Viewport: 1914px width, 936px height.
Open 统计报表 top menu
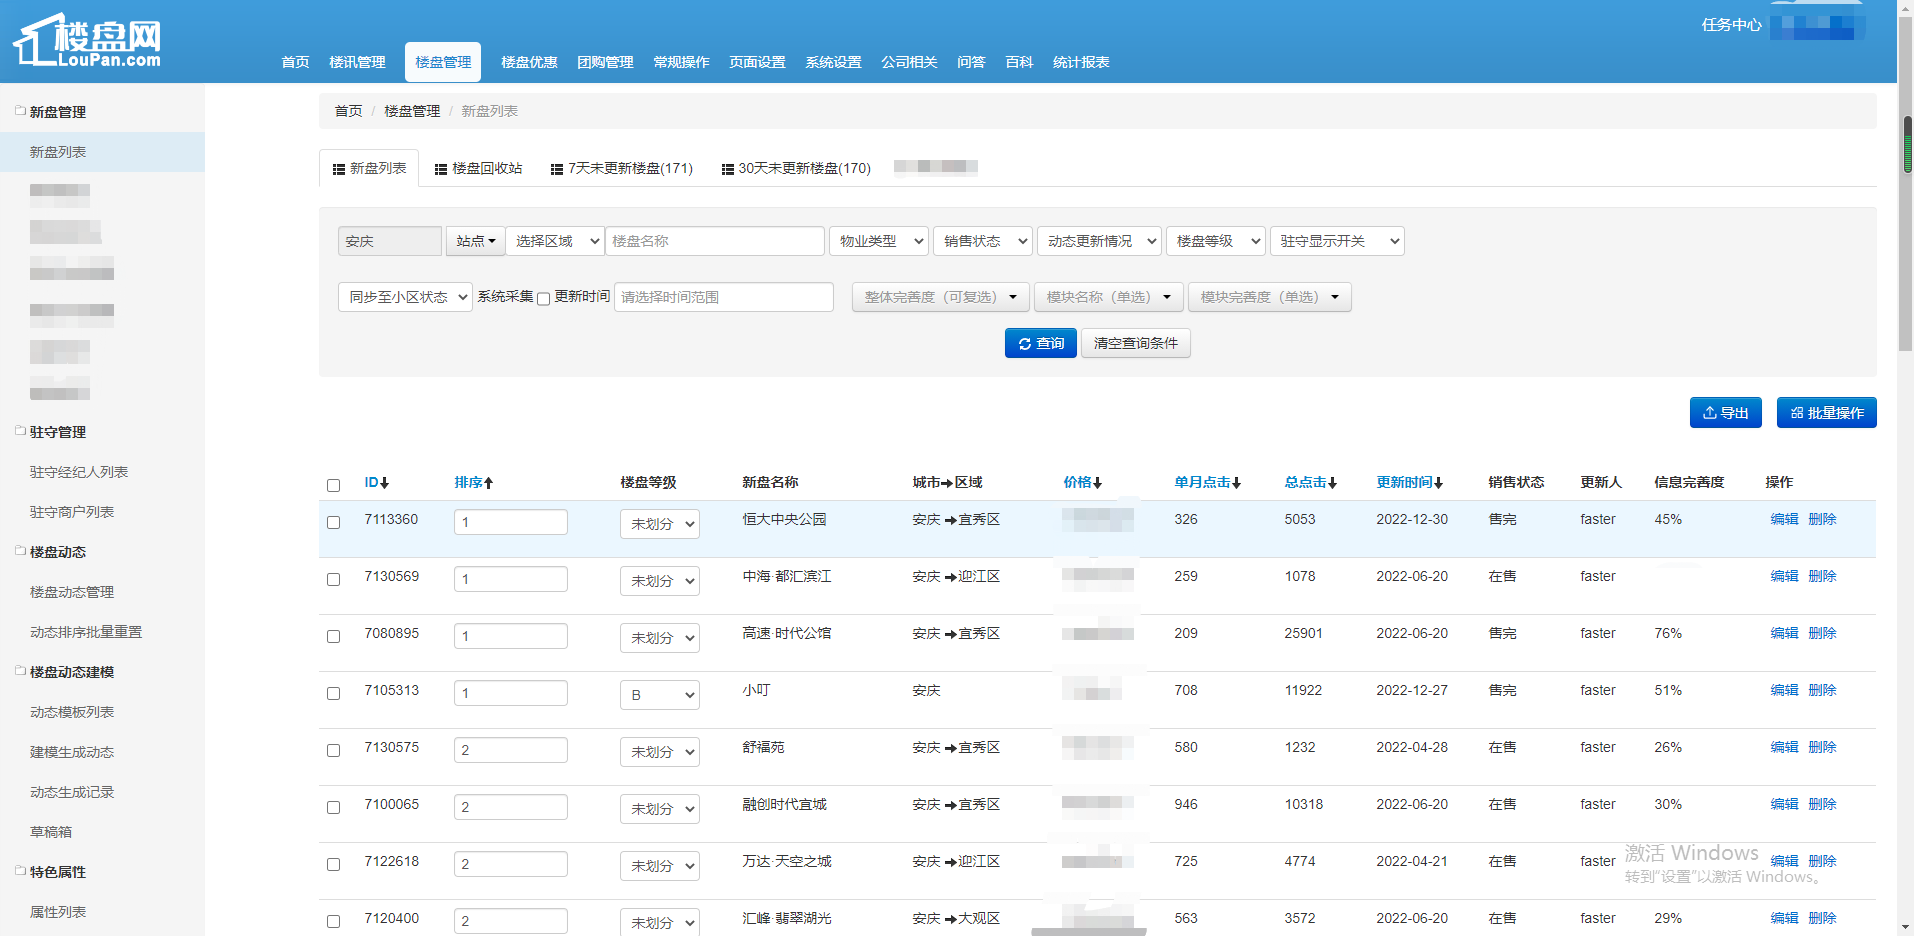[1081, 62]
